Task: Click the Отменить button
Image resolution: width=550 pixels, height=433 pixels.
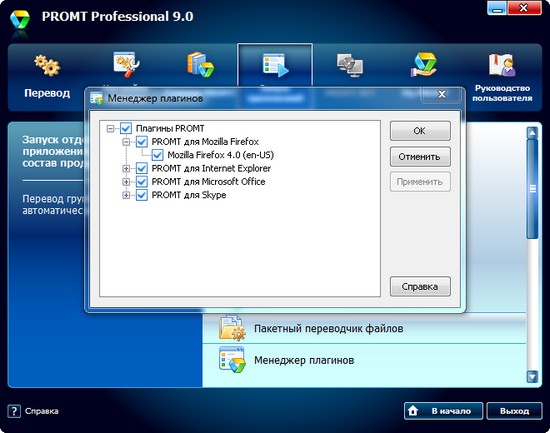Action: (420, 156)
